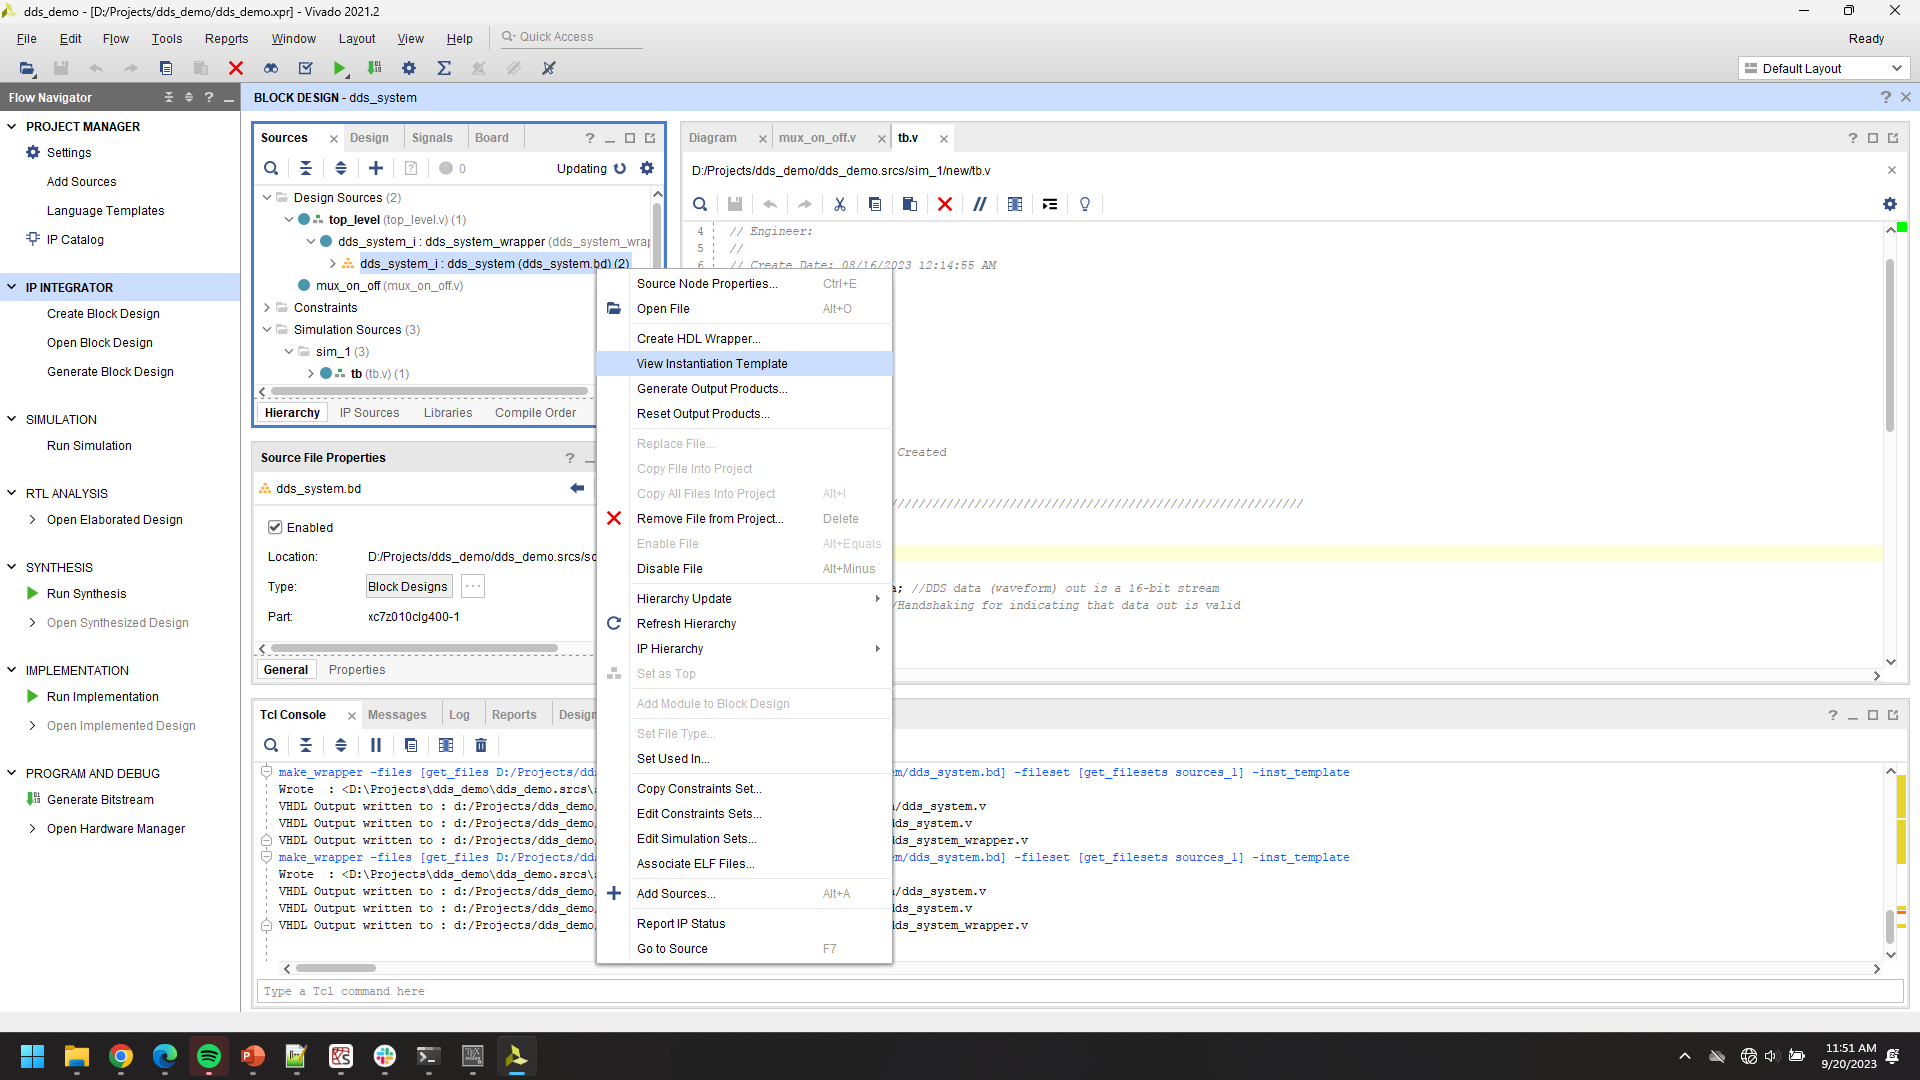Click the red X delete toolbar icon
Screen dimensions: 1920x1080
tap(236, 68)
